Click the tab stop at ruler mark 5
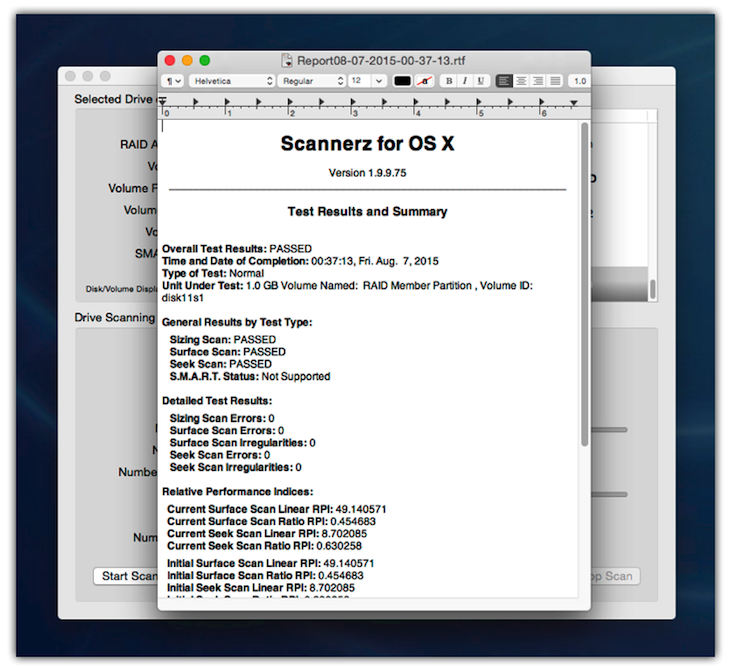The height and width of the screenshot is (670, 730). click(x=478, y=102)
